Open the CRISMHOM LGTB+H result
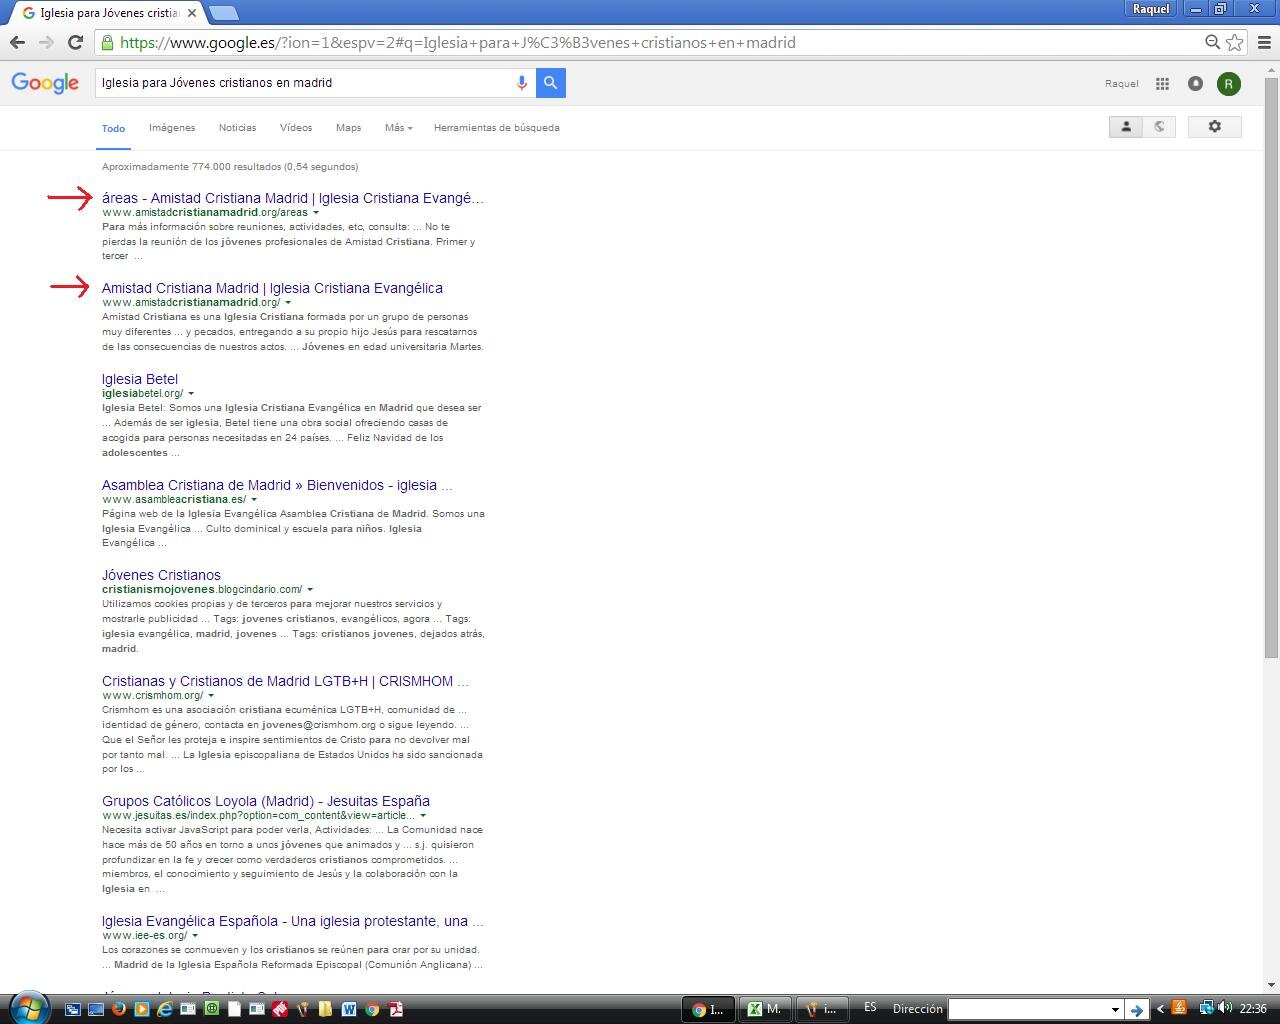Viewport: 1280px width, 1024px height. click(x=285, y=681)
